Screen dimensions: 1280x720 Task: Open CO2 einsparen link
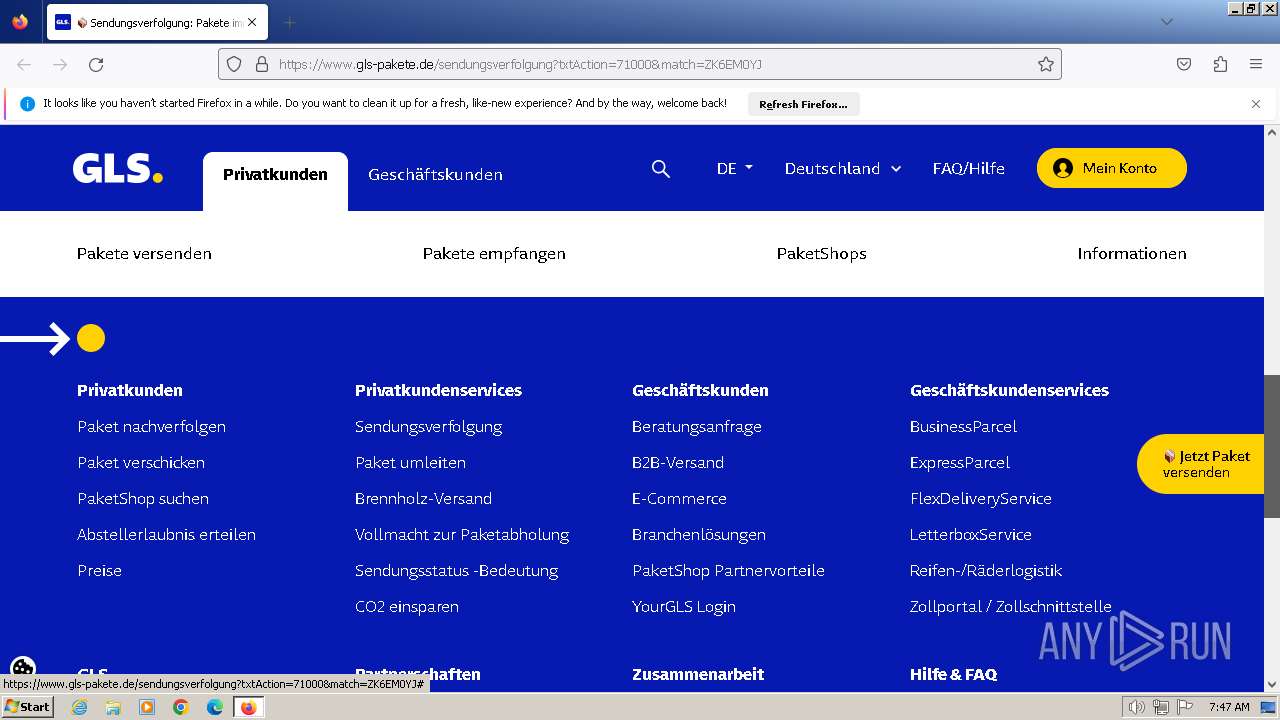click(x=407, y=607)
